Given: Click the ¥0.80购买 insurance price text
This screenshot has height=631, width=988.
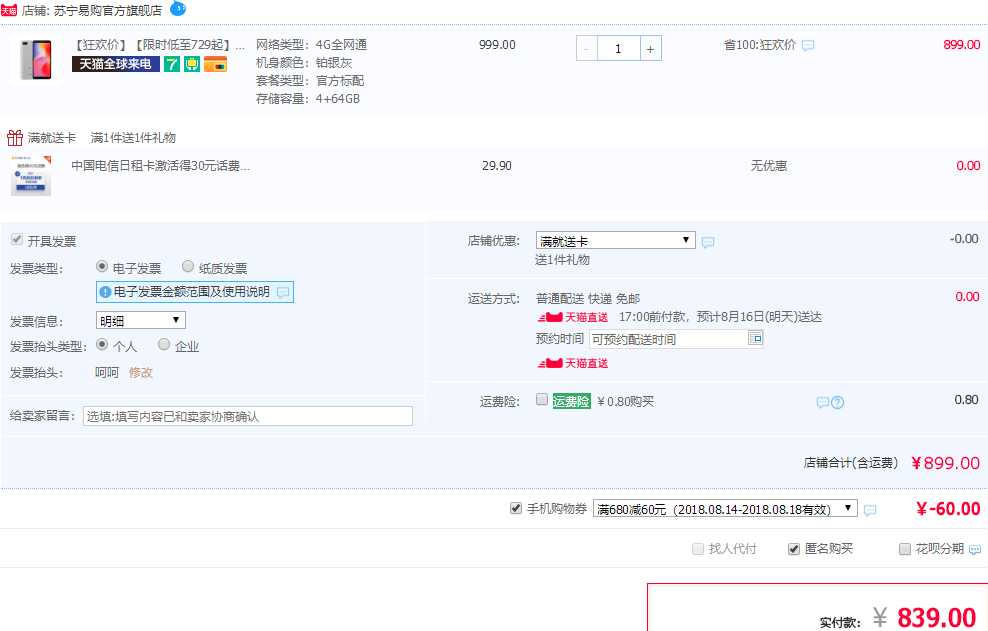Looking at the screenshot, I should (x=626, y=402).
